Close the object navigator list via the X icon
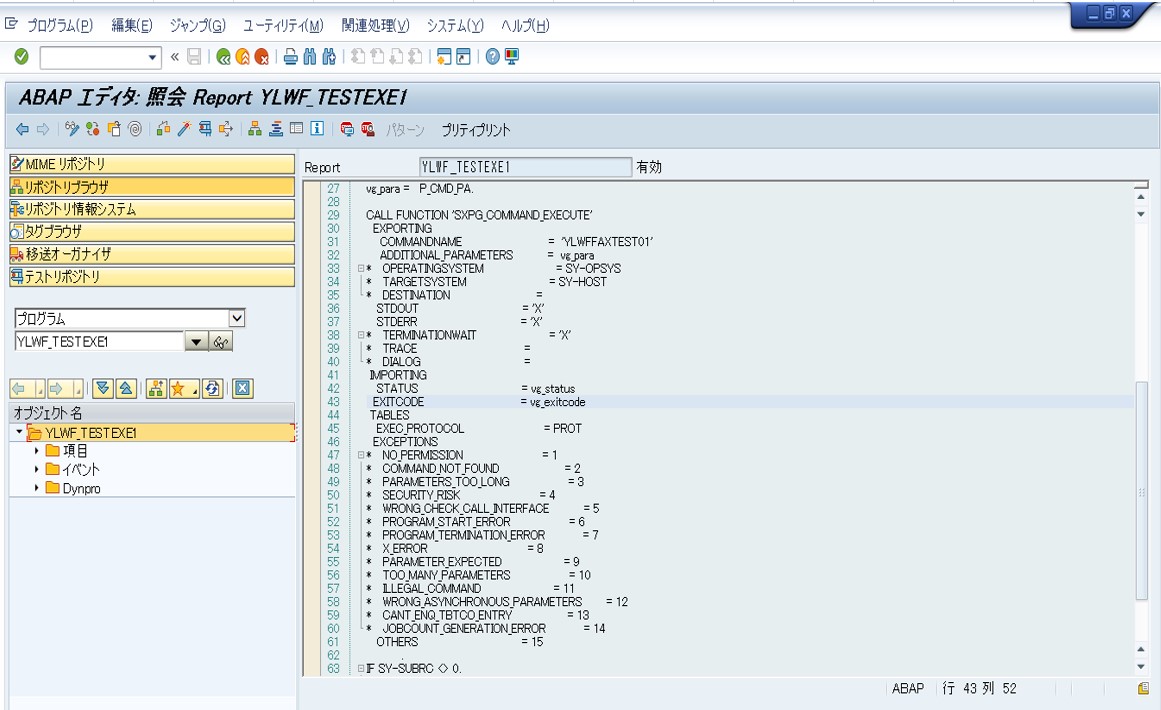 point(243,387)
